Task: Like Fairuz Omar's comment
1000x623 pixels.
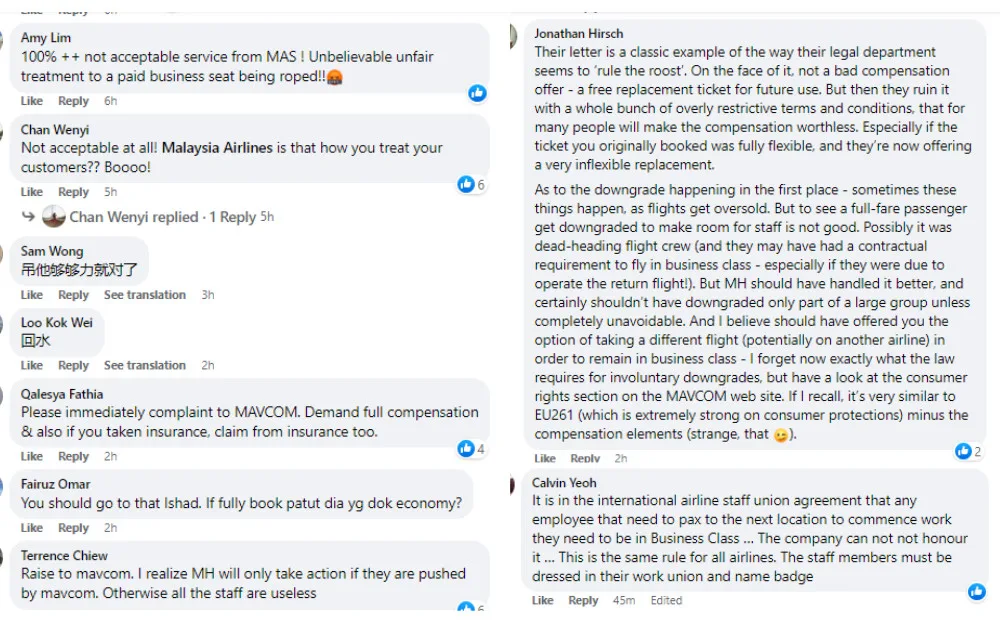Action: coord(32,528)
